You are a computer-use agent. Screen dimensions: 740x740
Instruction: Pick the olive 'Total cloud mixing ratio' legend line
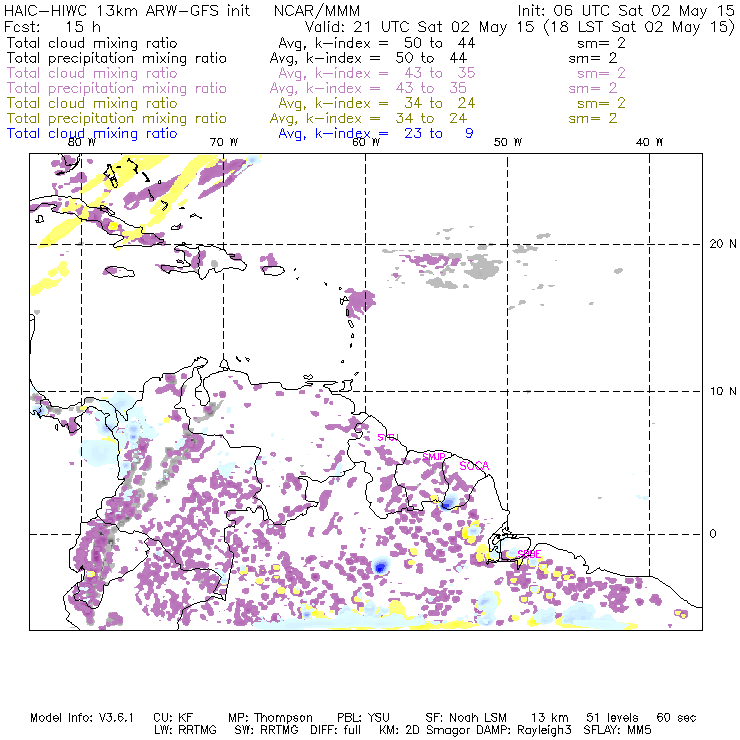tap(92, 103)
